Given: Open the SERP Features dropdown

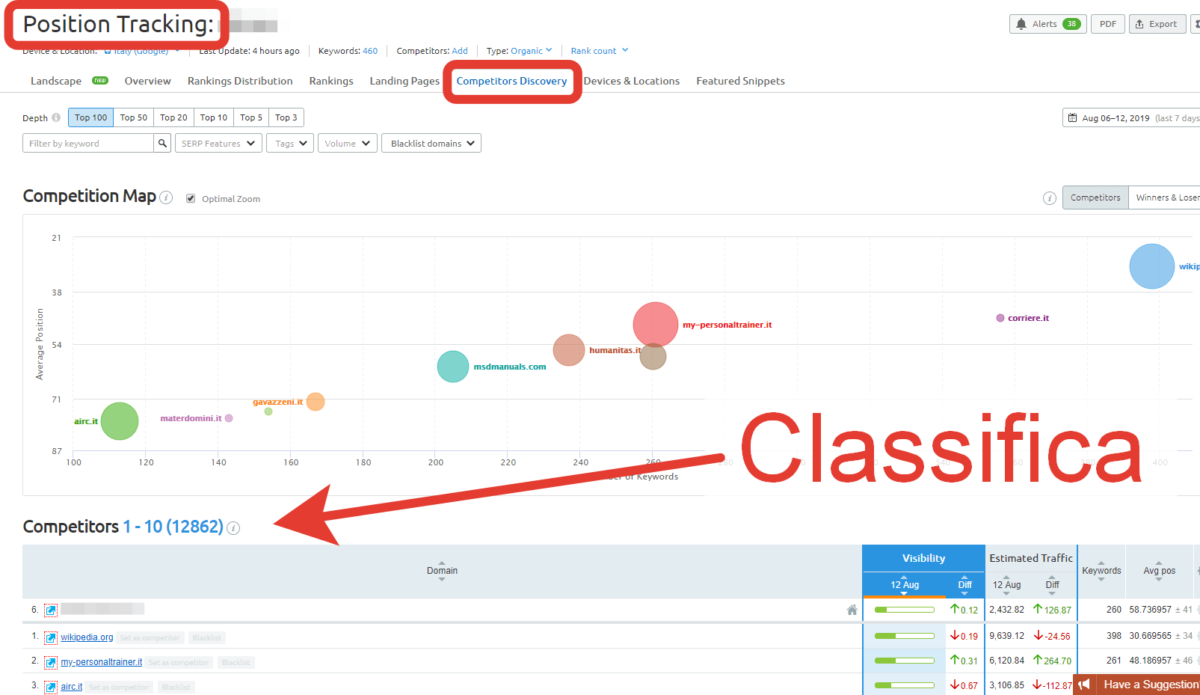Looking at the screenshot, I should 218,143.
